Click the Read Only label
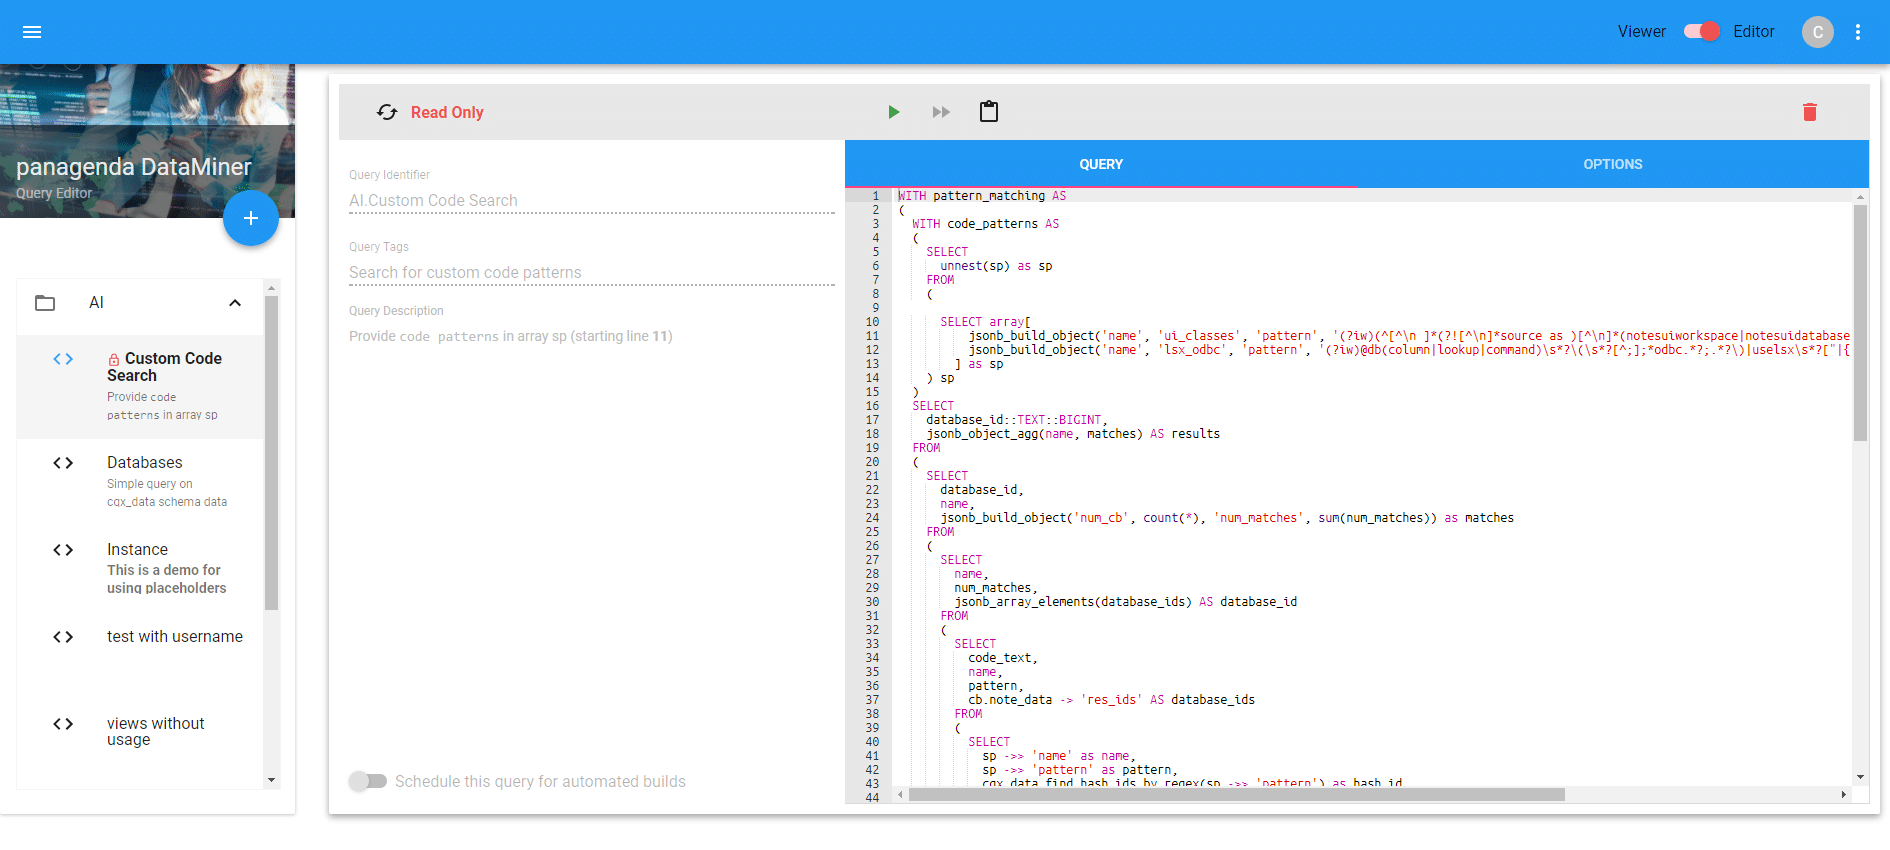This screenshot has height=850, width=1890. pyautogui.click(x=447, y=112)
